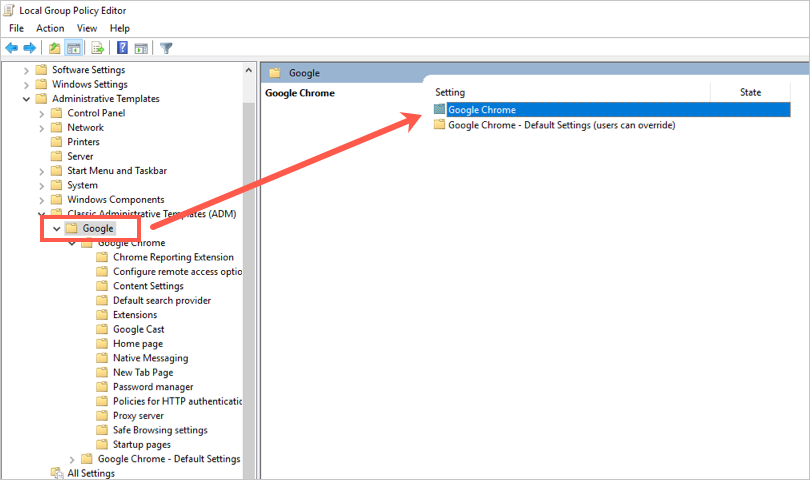Select Google Chrome - Default Settings list entry

click(x=561, y=125)
